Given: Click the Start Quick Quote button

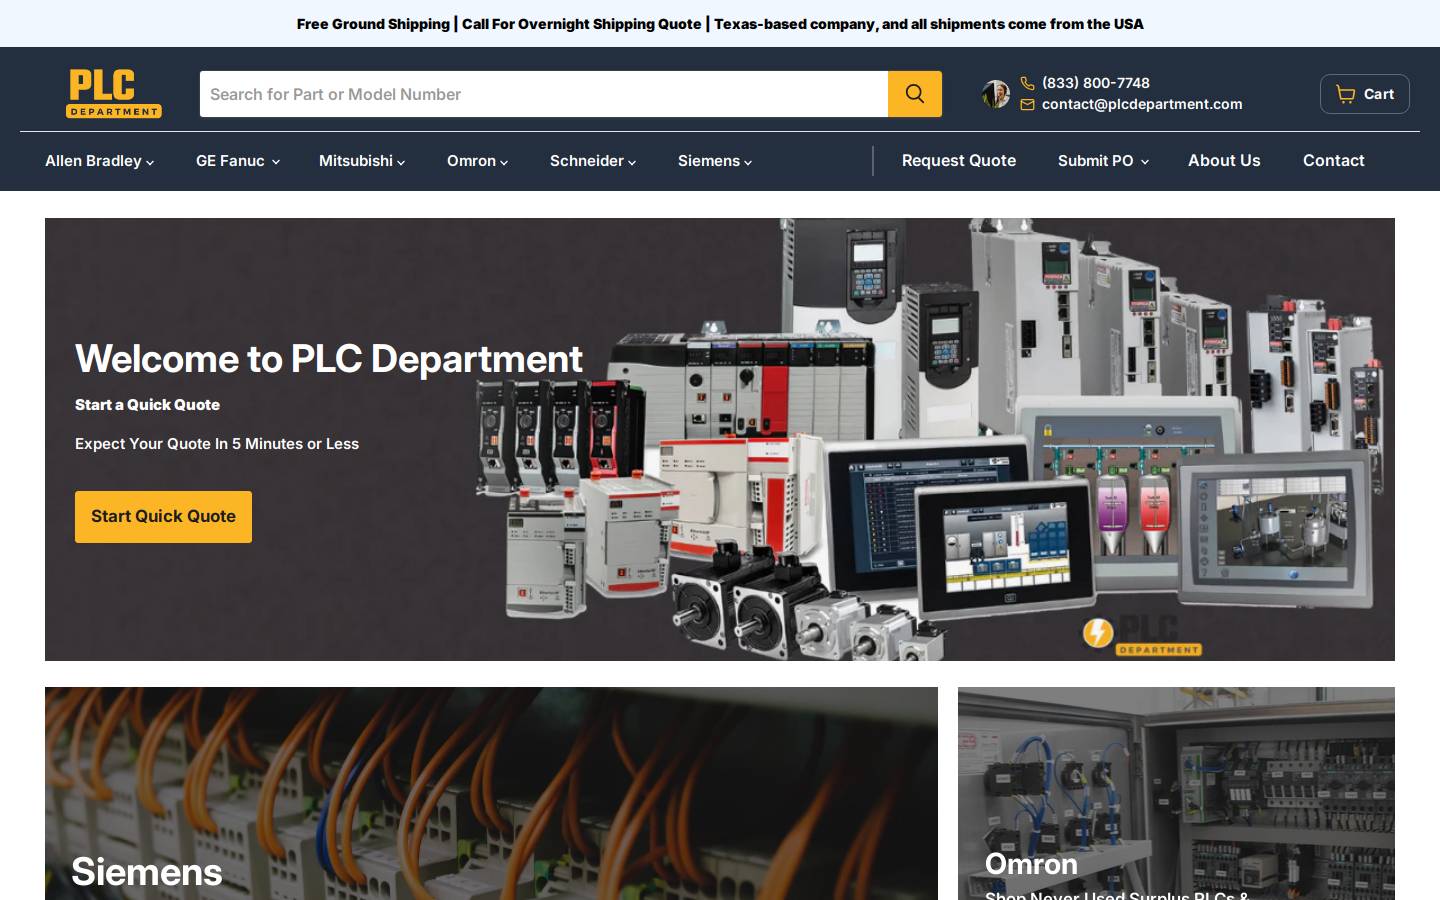Looking at the screenshot, I should [163, 517].
